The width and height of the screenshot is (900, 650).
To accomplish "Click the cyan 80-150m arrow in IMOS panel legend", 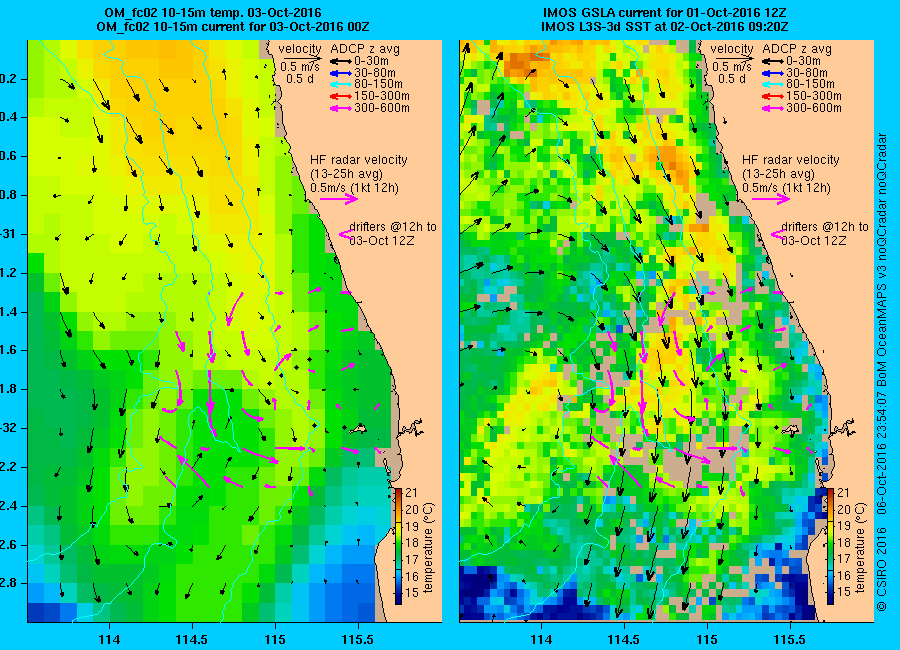I will [x=773, y=84].
